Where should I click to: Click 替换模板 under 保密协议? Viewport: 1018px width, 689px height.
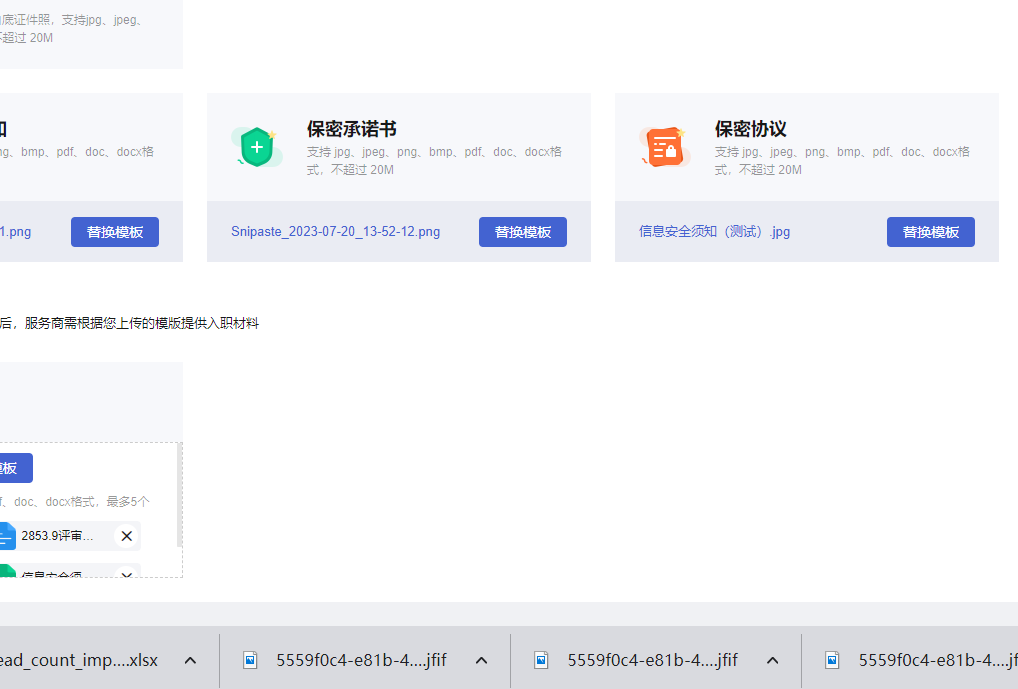[x=930, y=232]
